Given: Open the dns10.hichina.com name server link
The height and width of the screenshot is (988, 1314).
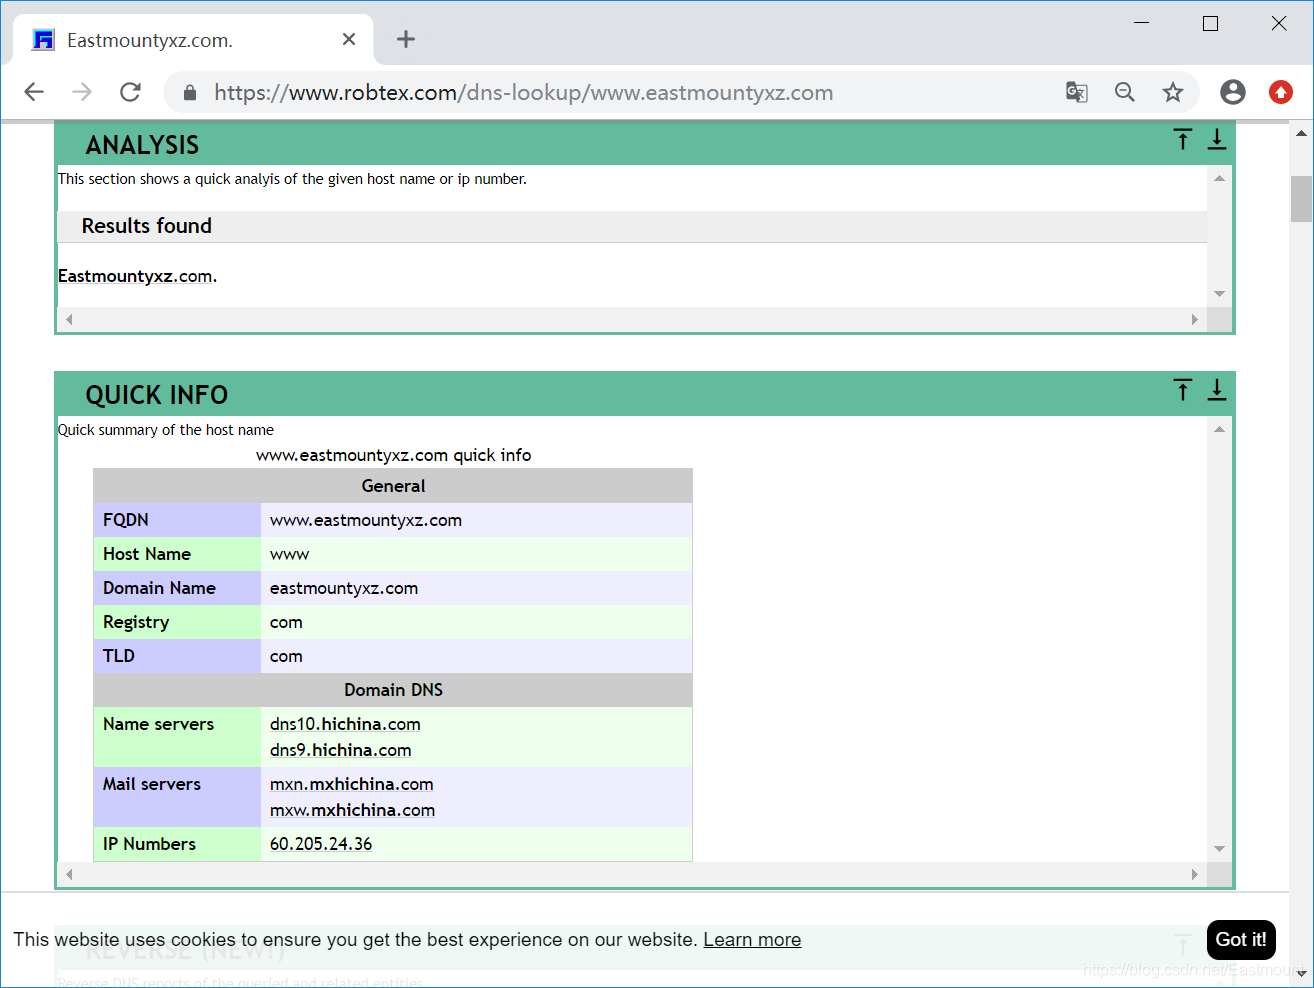Looking at the screenshot, I should [345, 724].
